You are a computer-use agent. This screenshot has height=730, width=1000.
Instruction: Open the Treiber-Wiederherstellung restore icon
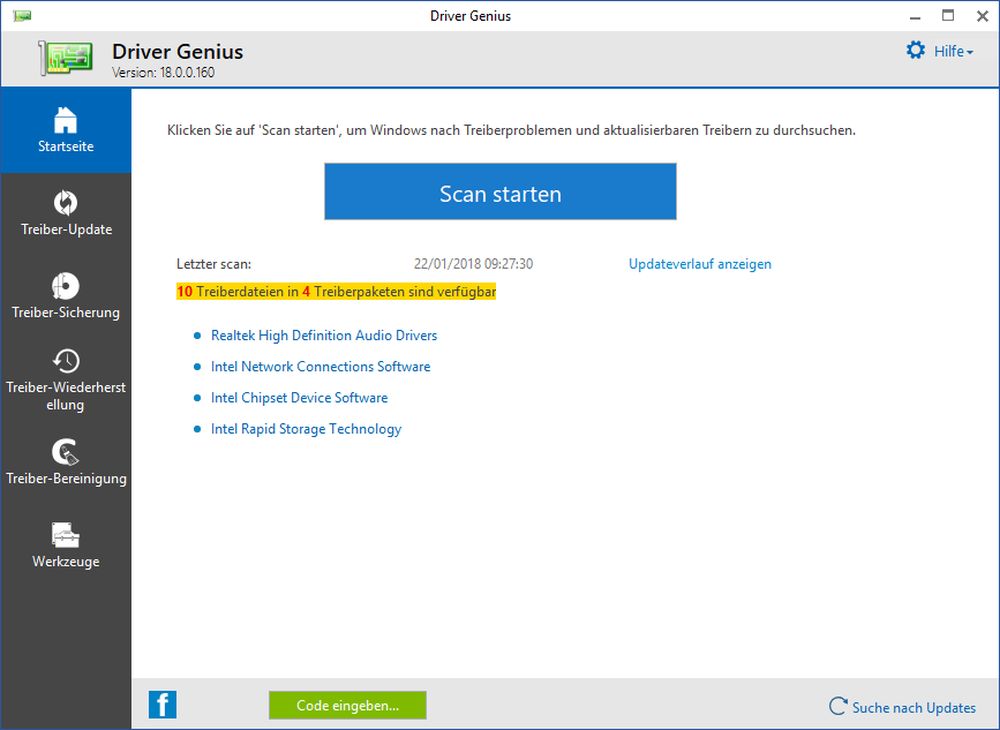65,361
